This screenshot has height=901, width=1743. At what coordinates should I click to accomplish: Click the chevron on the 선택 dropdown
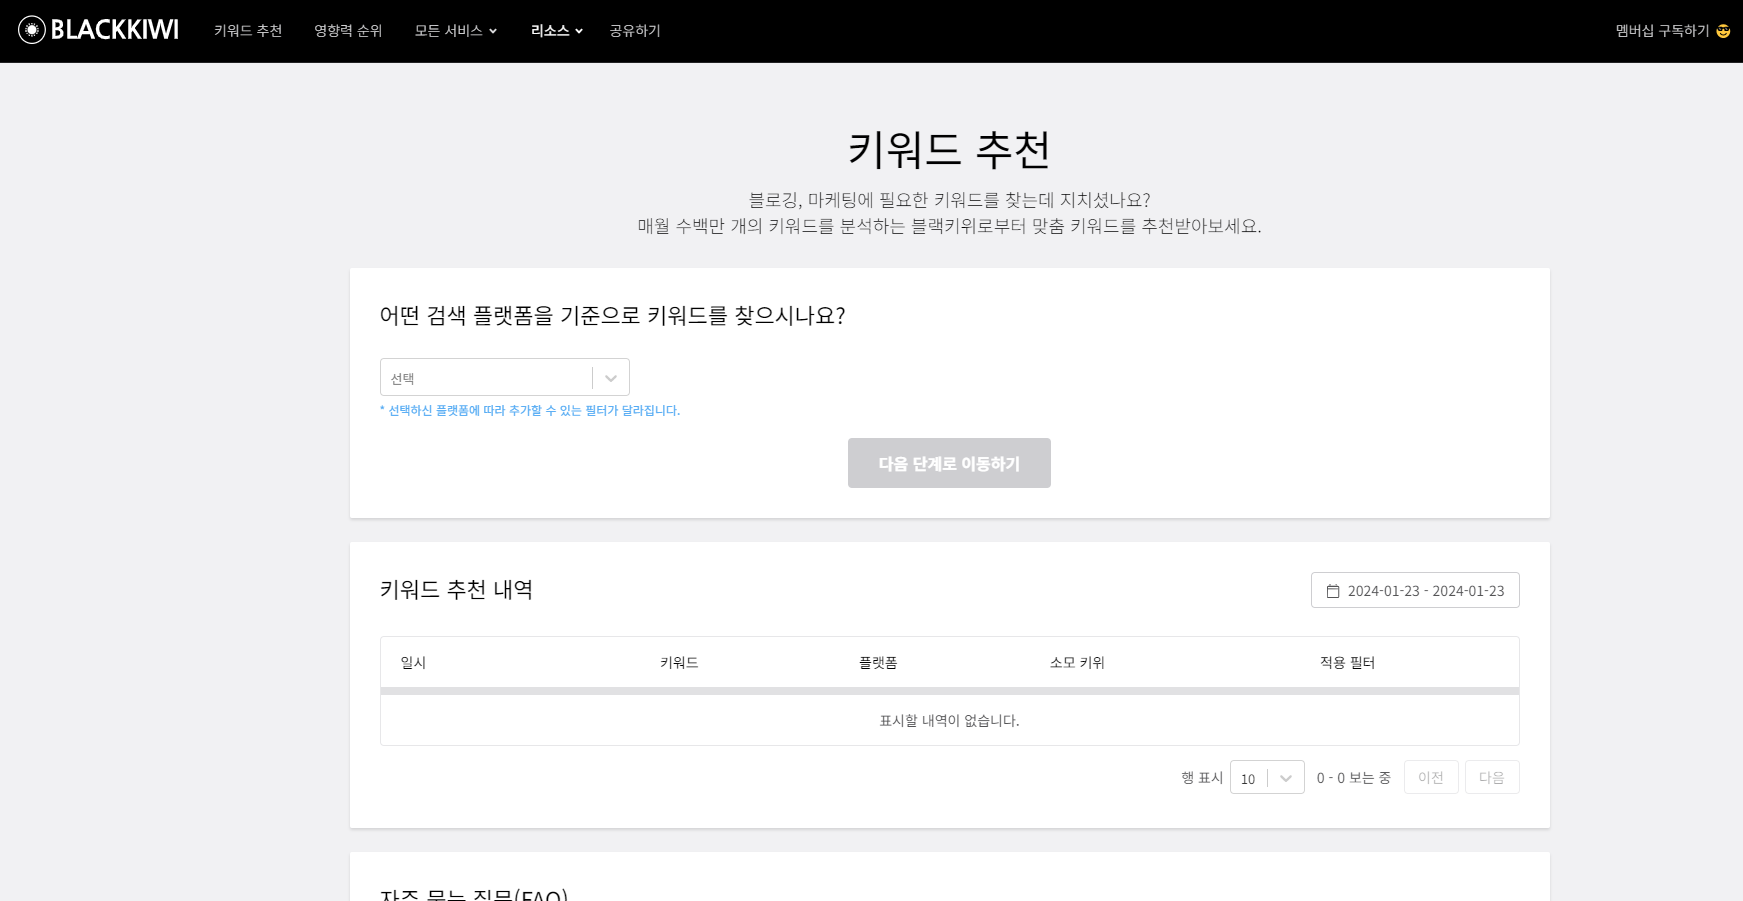(610, 377)
